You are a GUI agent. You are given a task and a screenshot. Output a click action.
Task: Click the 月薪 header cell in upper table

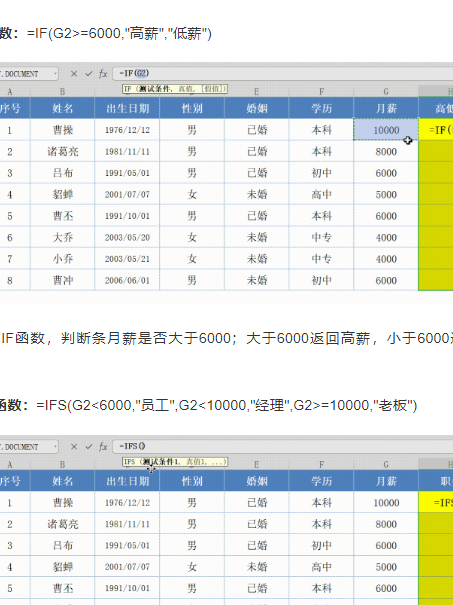(386, 108)
